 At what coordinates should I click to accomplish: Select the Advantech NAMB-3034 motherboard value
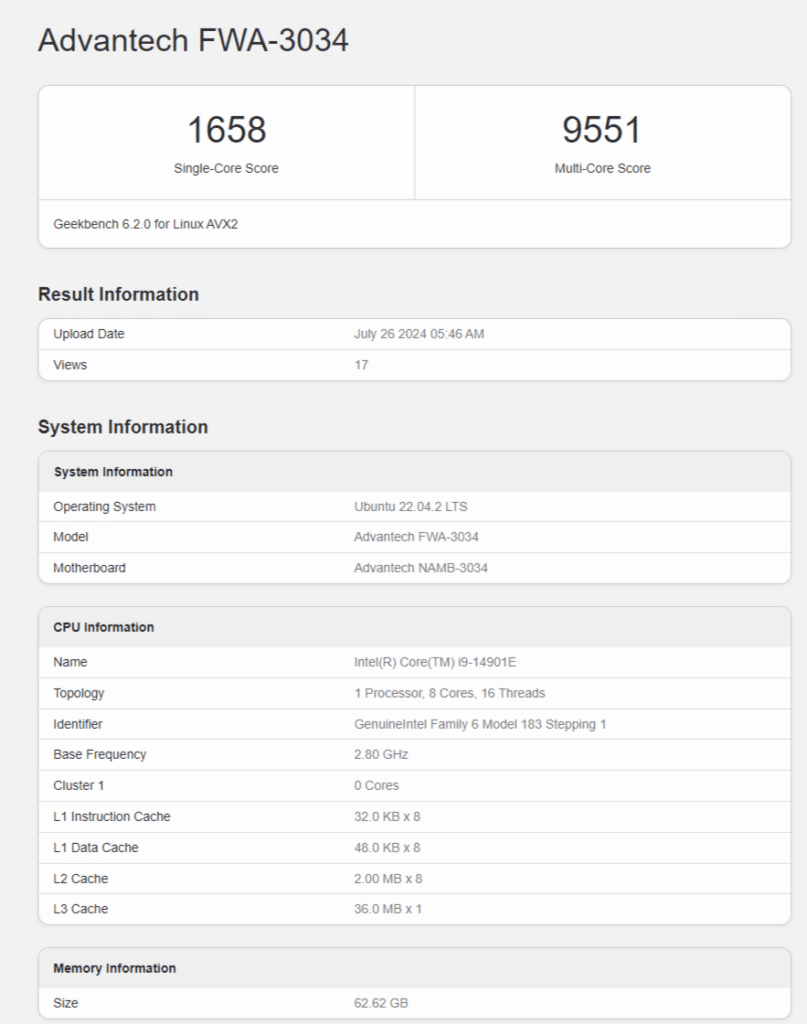pyautogui.click(x=421, y=568)
